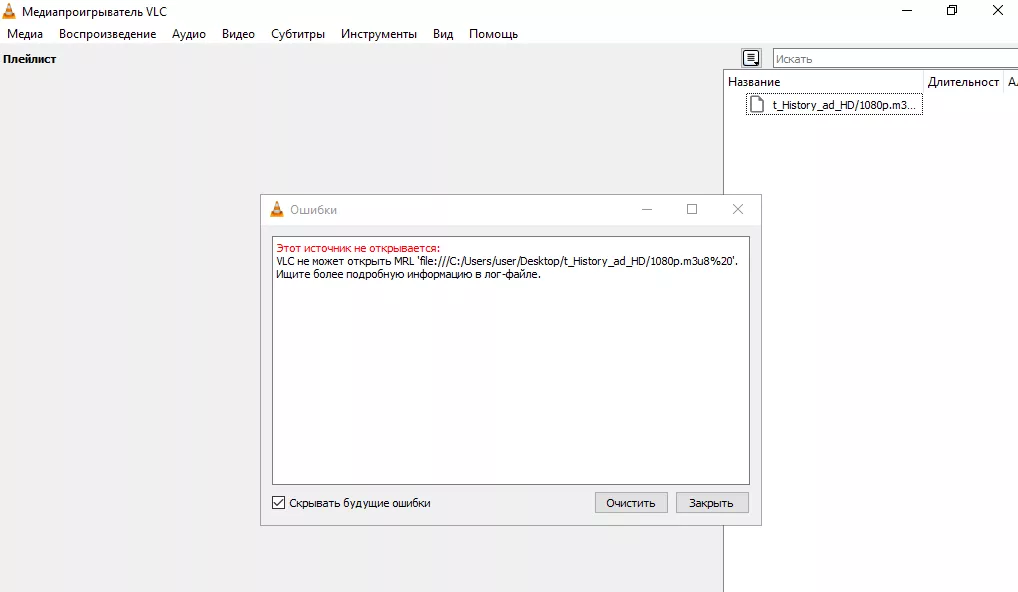Viewport: 1018px width, 592px height.
Task: Click the red Этот источник не открывается text
Action: (x=358, y=248)
